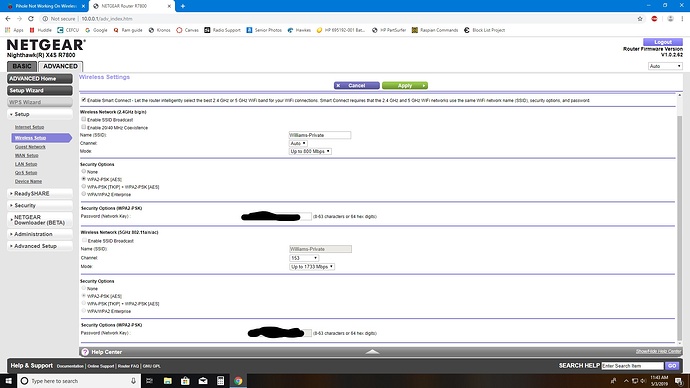Open a new browser tab

[x=183, y=6]
